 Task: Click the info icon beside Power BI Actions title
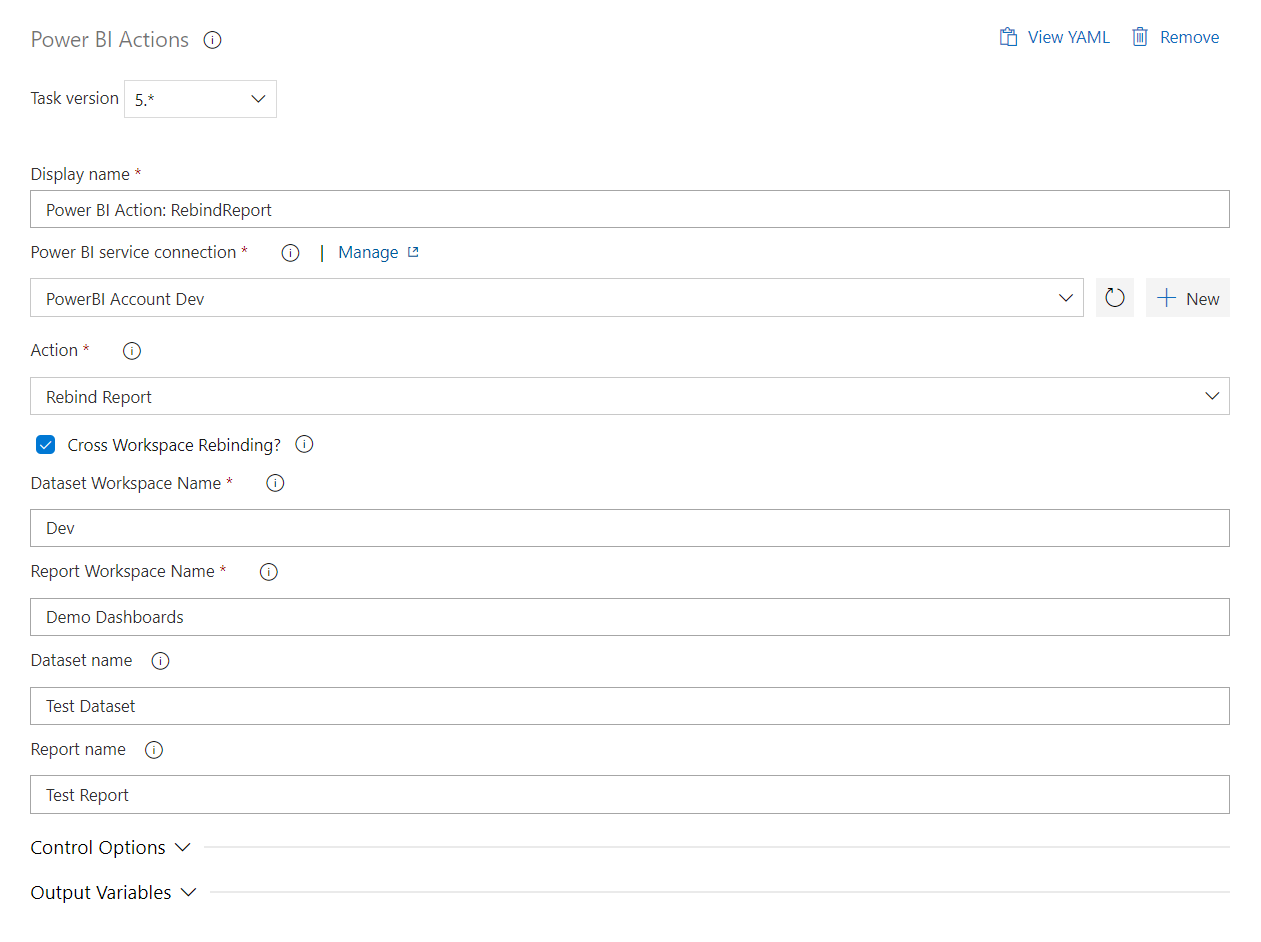point(212,39)
